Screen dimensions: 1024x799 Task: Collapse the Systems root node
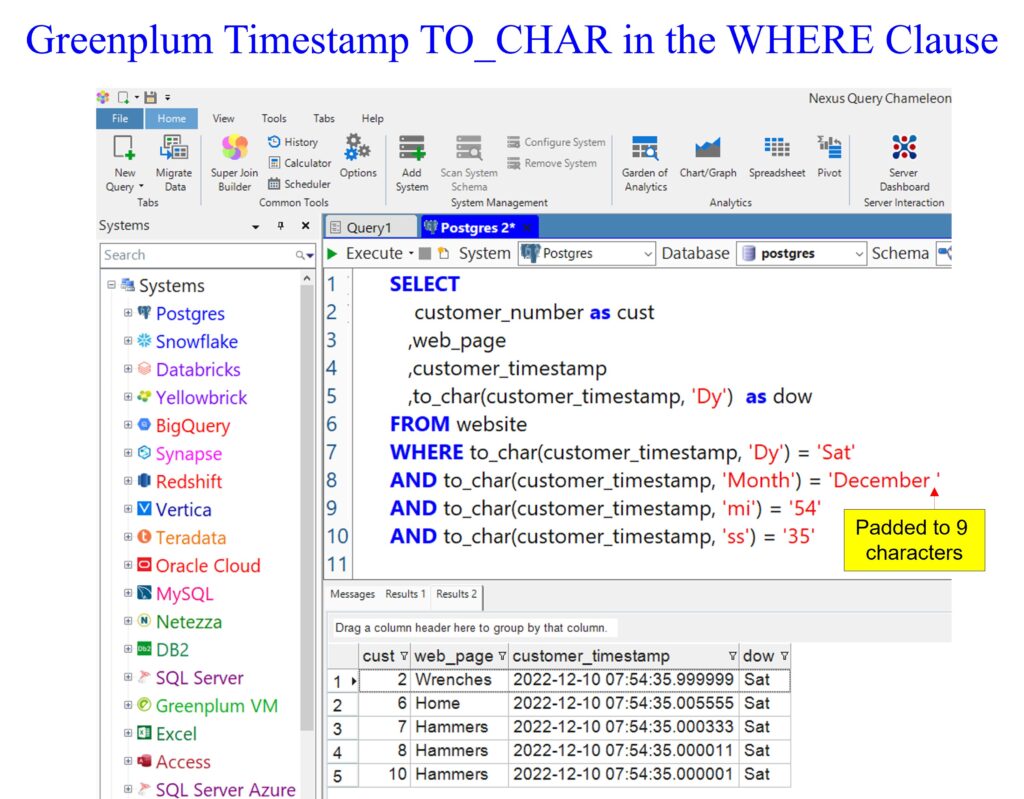coord(111,285)
